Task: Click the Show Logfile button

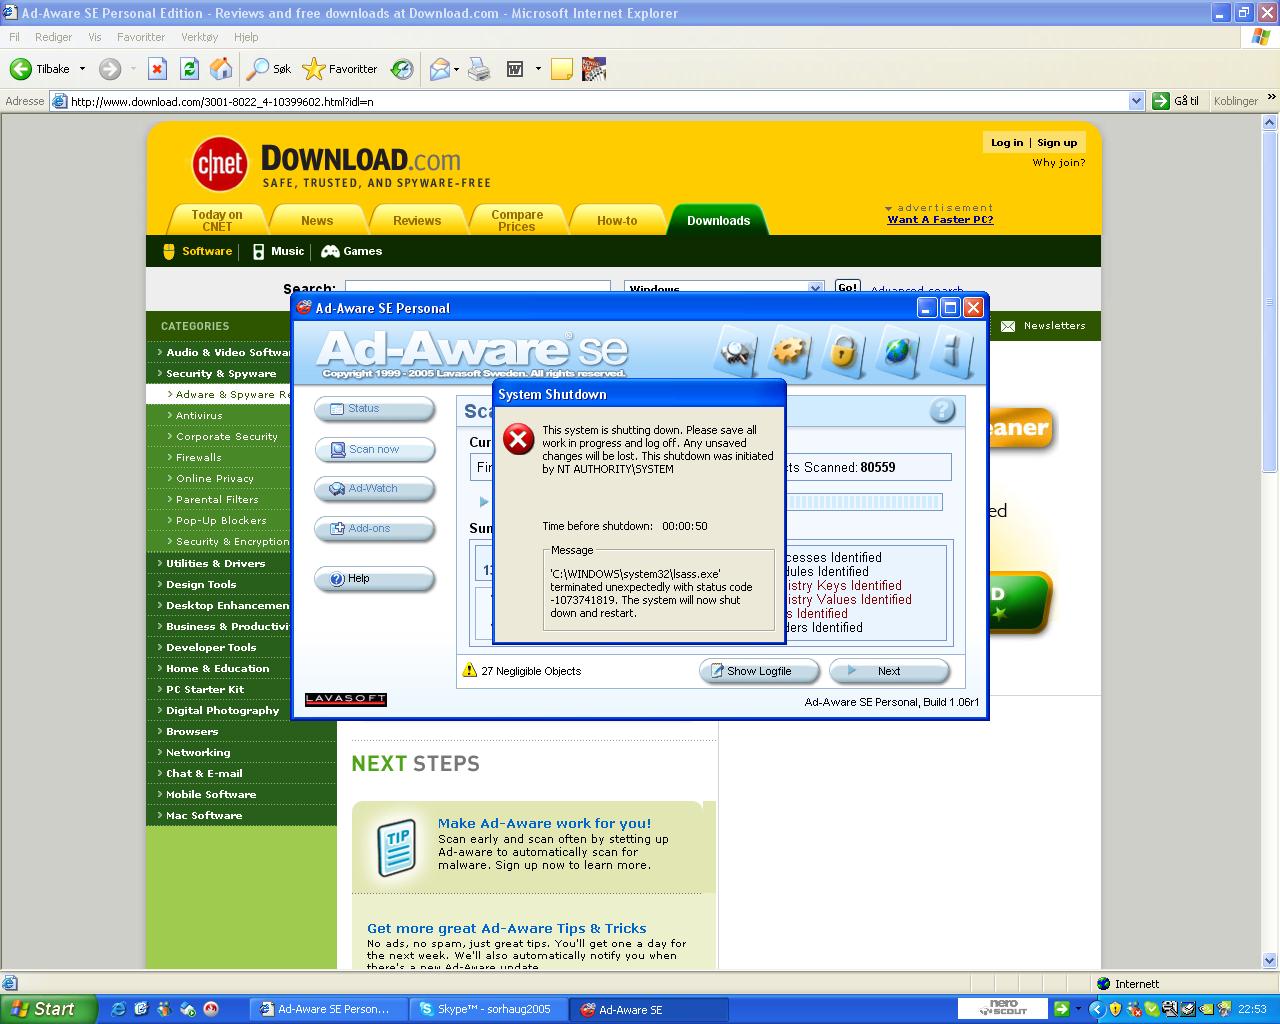Action: (760, 671)
